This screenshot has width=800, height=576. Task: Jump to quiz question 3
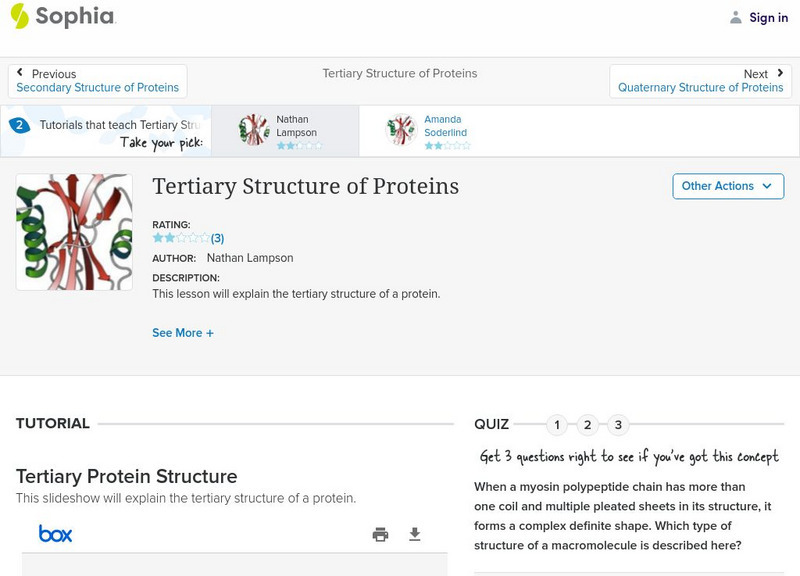[x=618, y=425]
